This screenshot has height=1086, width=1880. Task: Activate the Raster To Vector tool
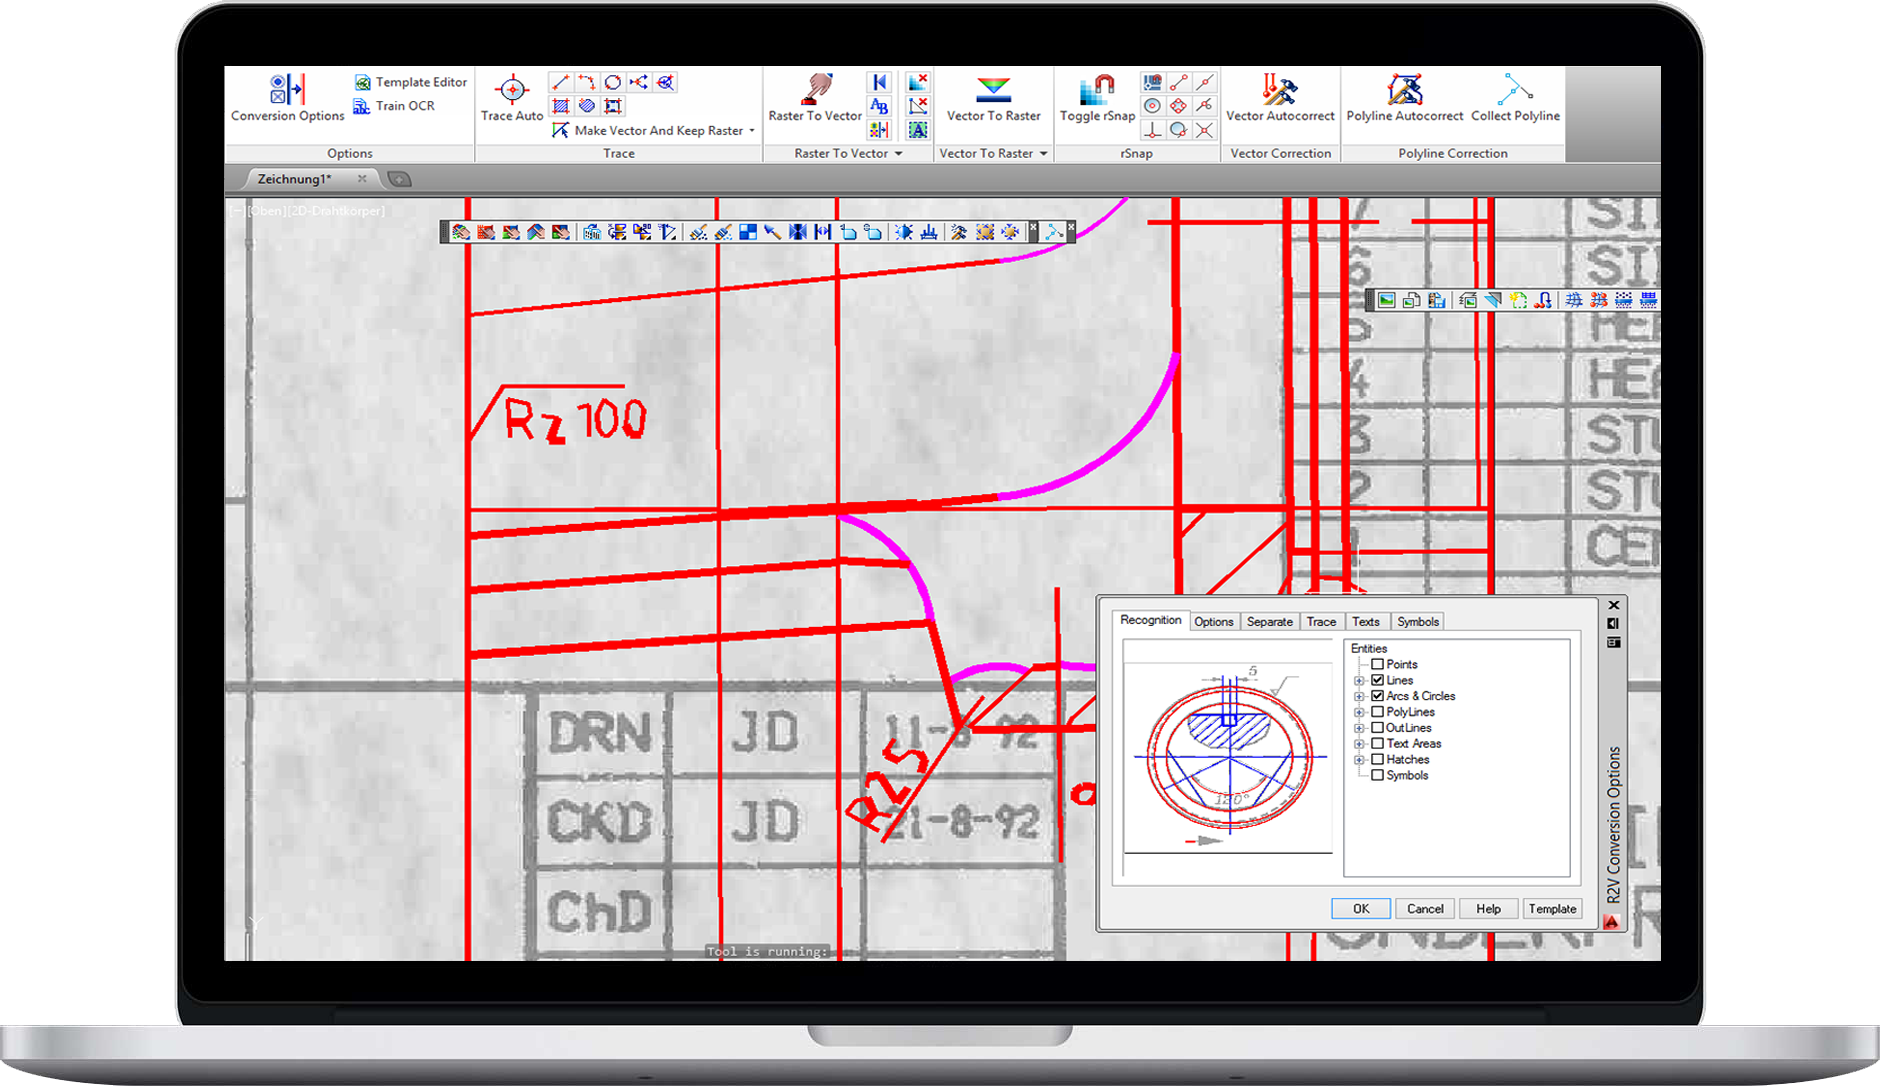(x=814, y=97)
